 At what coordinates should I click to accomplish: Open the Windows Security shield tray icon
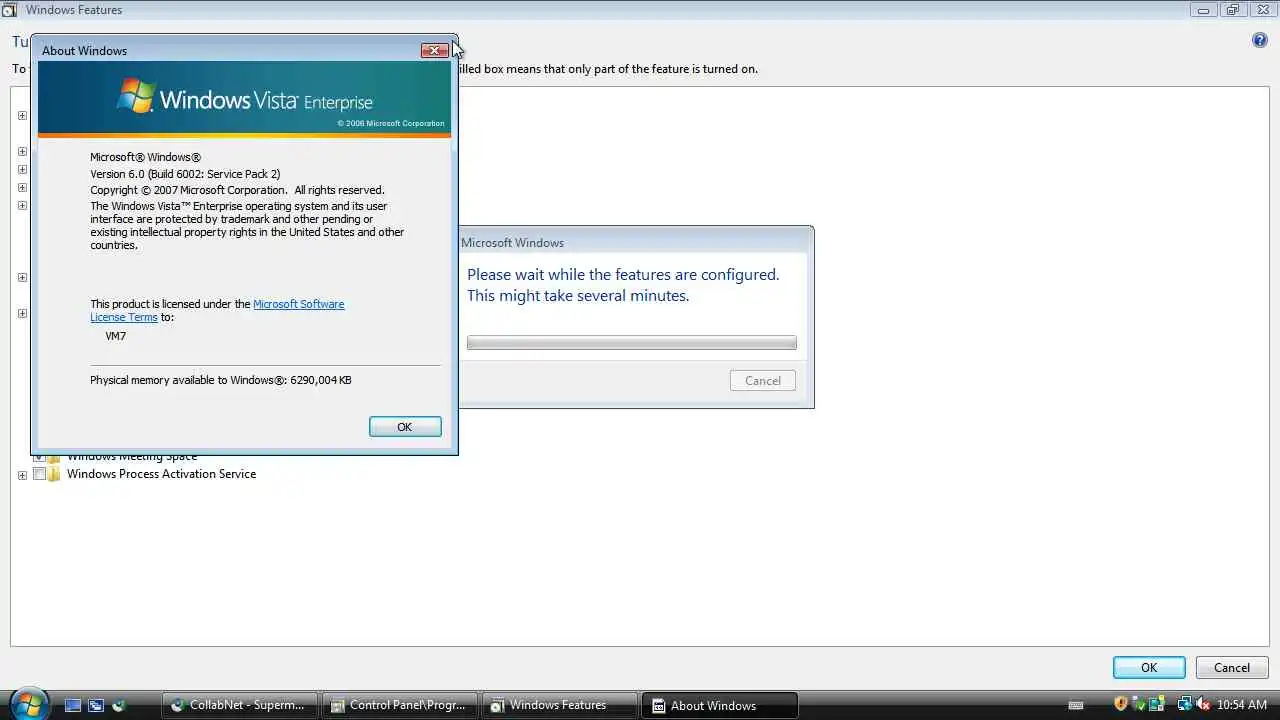(1121, 704)
